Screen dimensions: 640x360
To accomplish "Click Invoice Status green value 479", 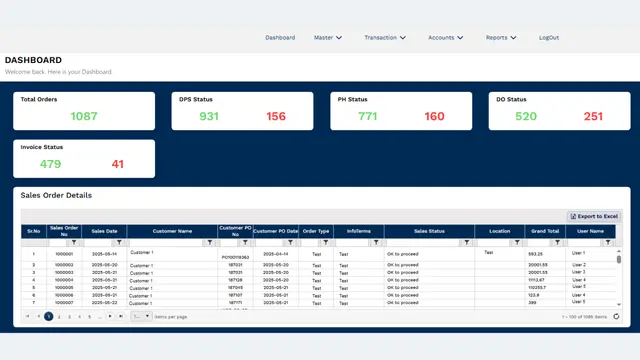I will (x=50, y=164).
